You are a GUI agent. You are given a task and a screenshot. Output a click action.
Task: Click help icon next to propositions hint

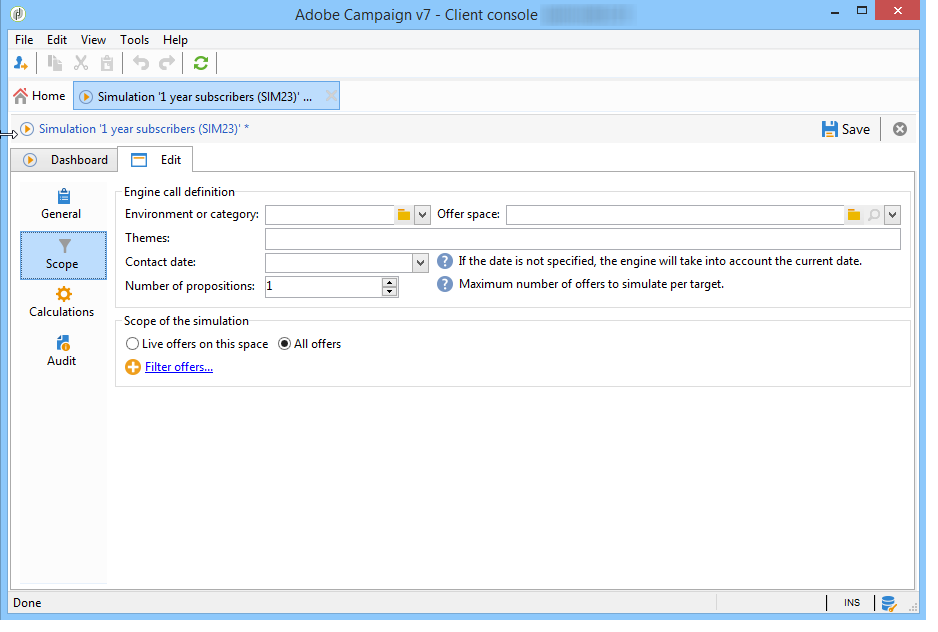tap(444, 284)
